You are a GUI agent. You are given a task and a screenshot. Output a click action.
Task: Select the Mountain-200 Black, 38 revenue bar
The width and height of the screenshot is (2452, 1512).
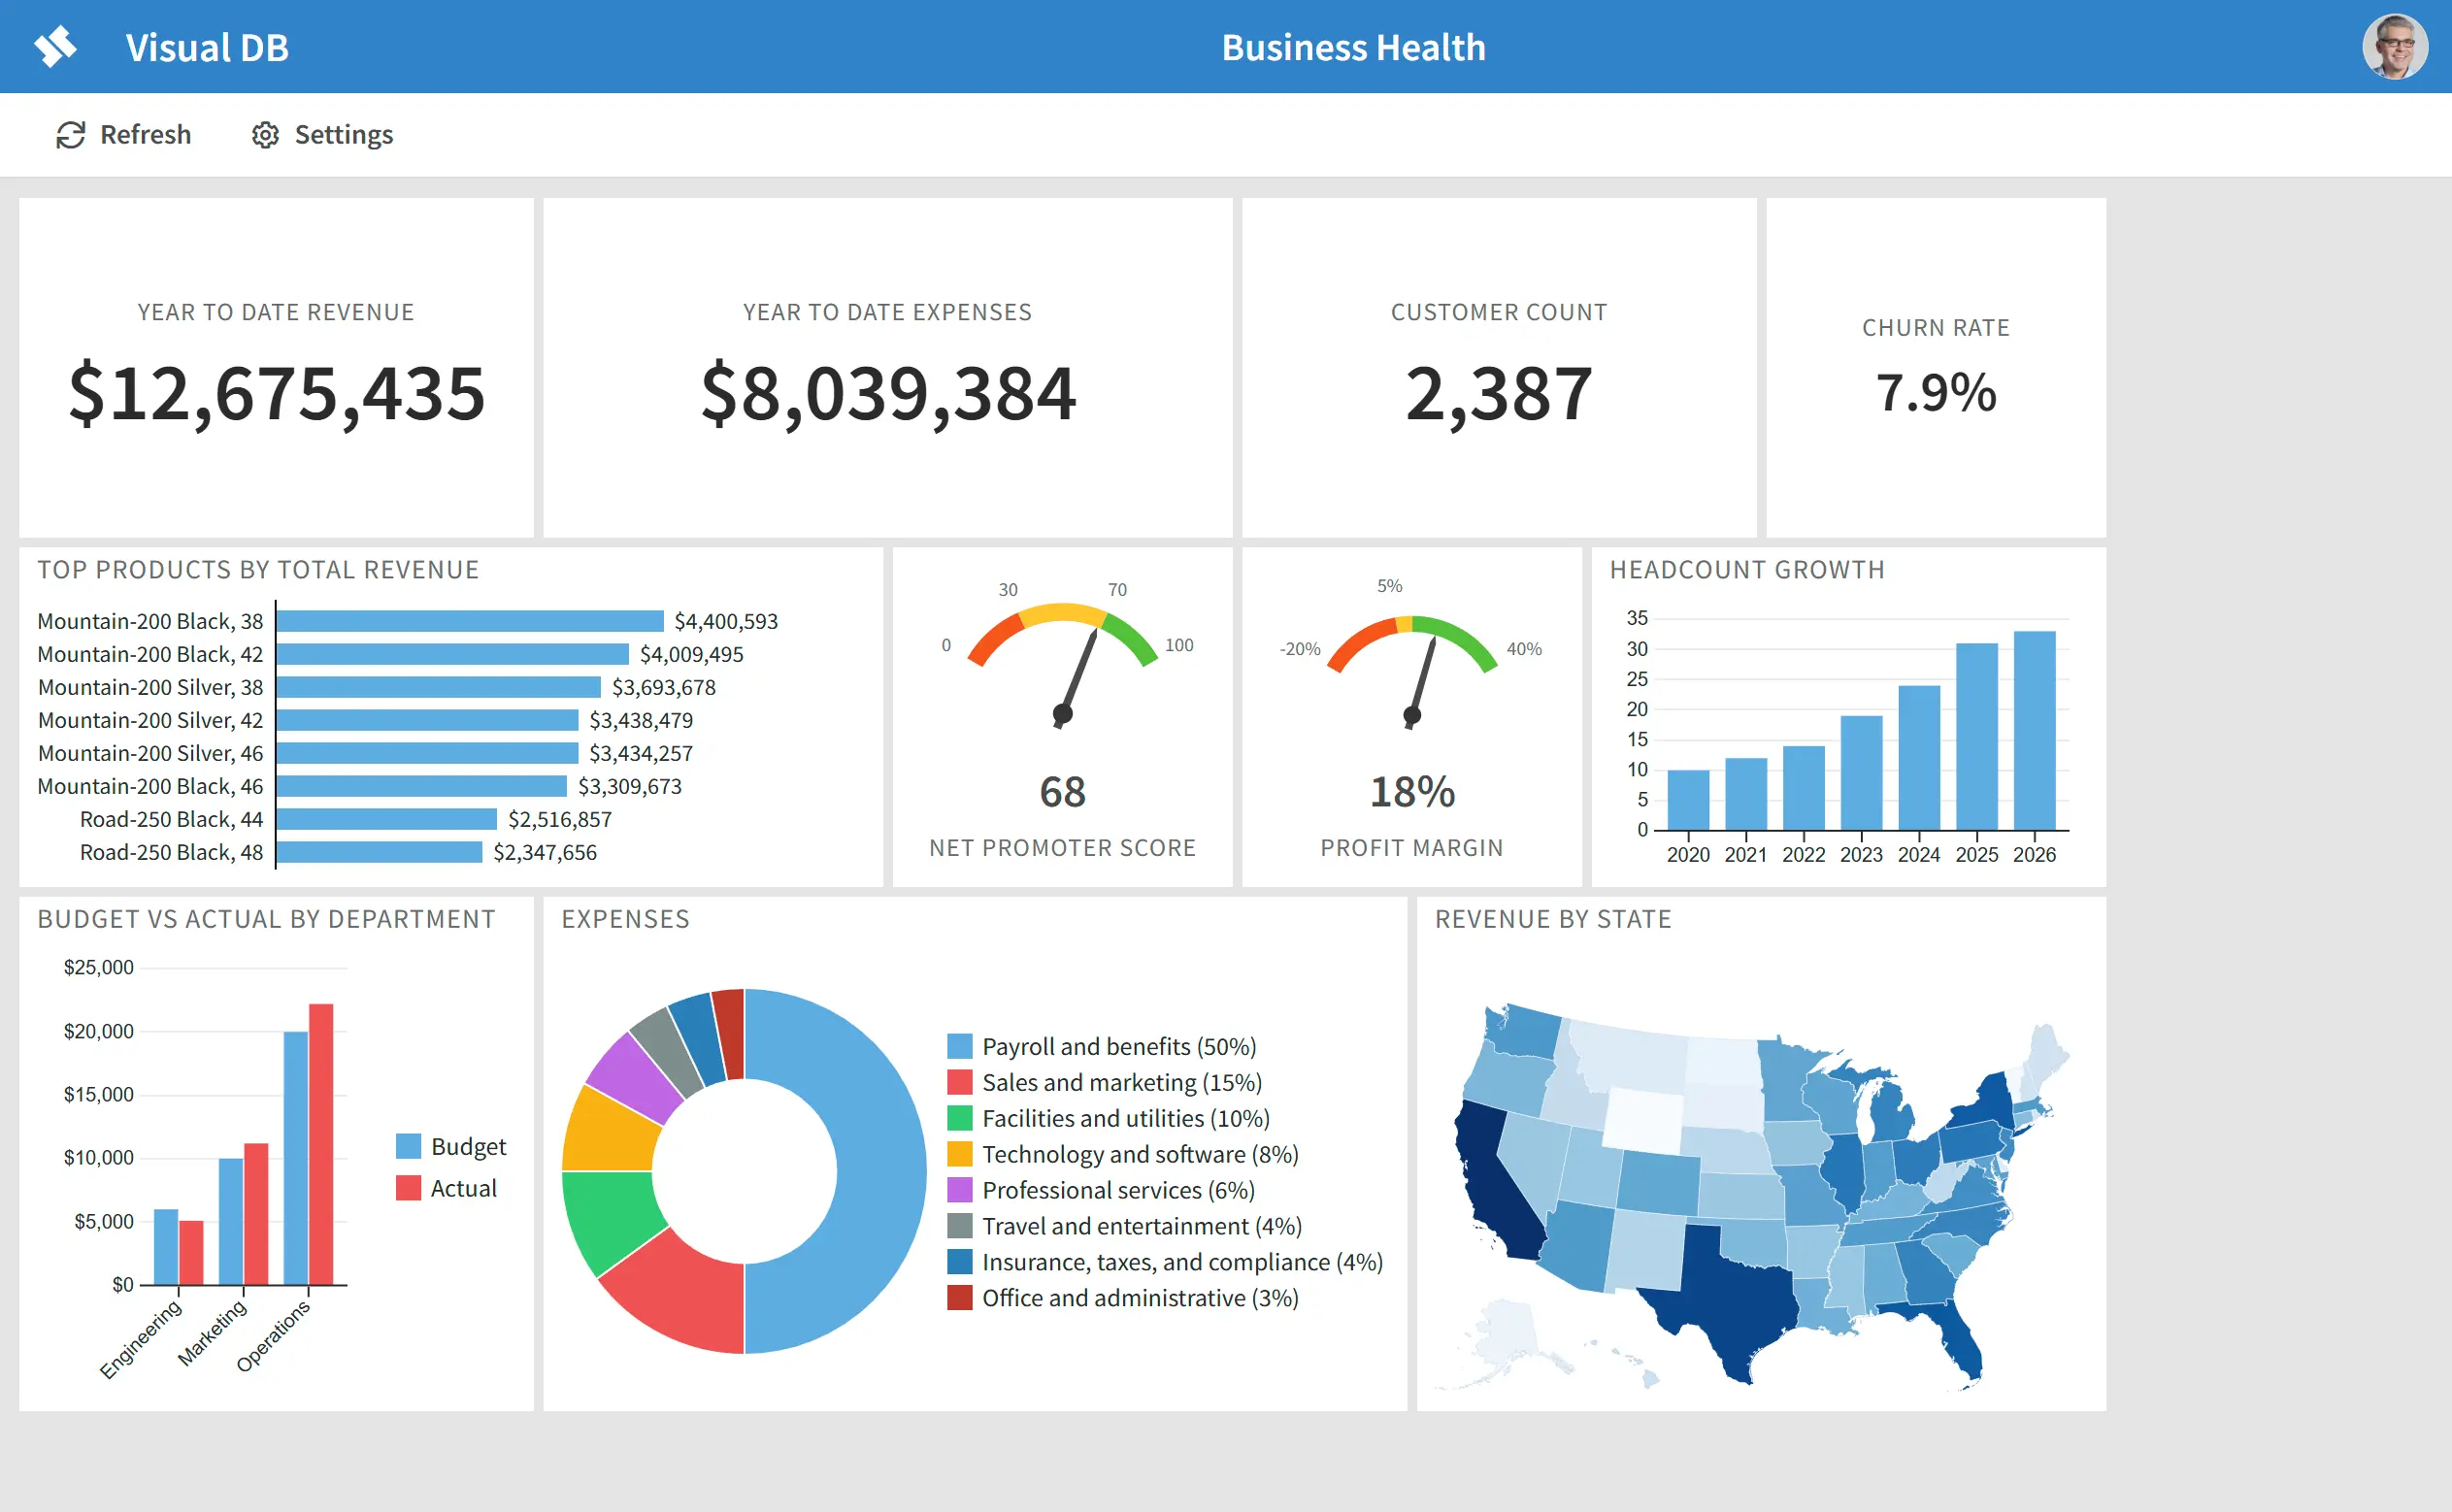(470, 621)
